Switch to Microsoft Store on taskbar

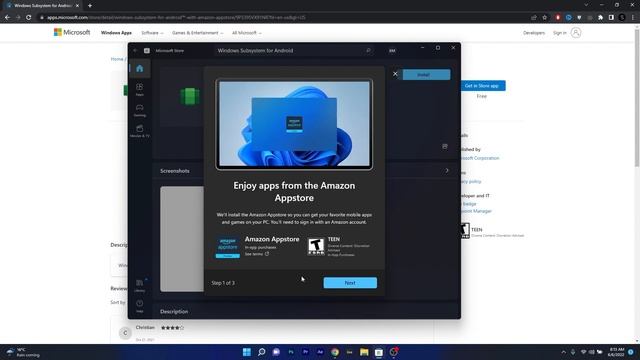379,352
